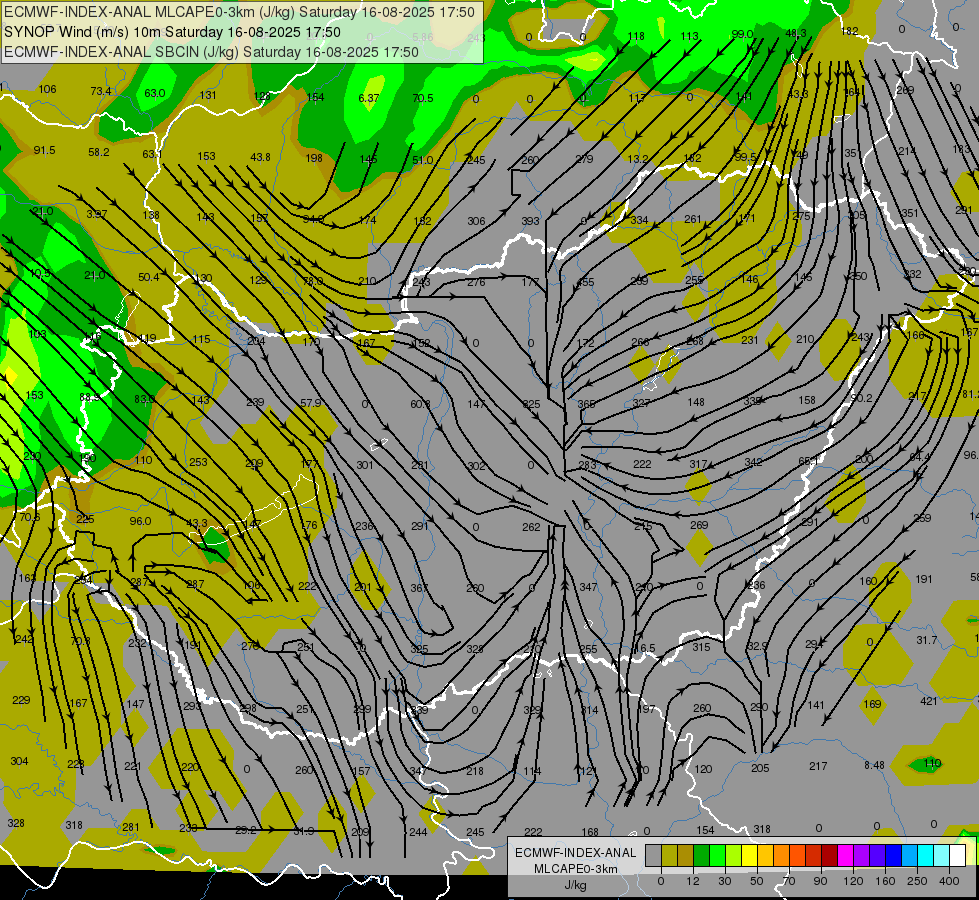Click the legend scale value '50'
The width and height of the screenshot is (979, 900).
coord(757,881)
